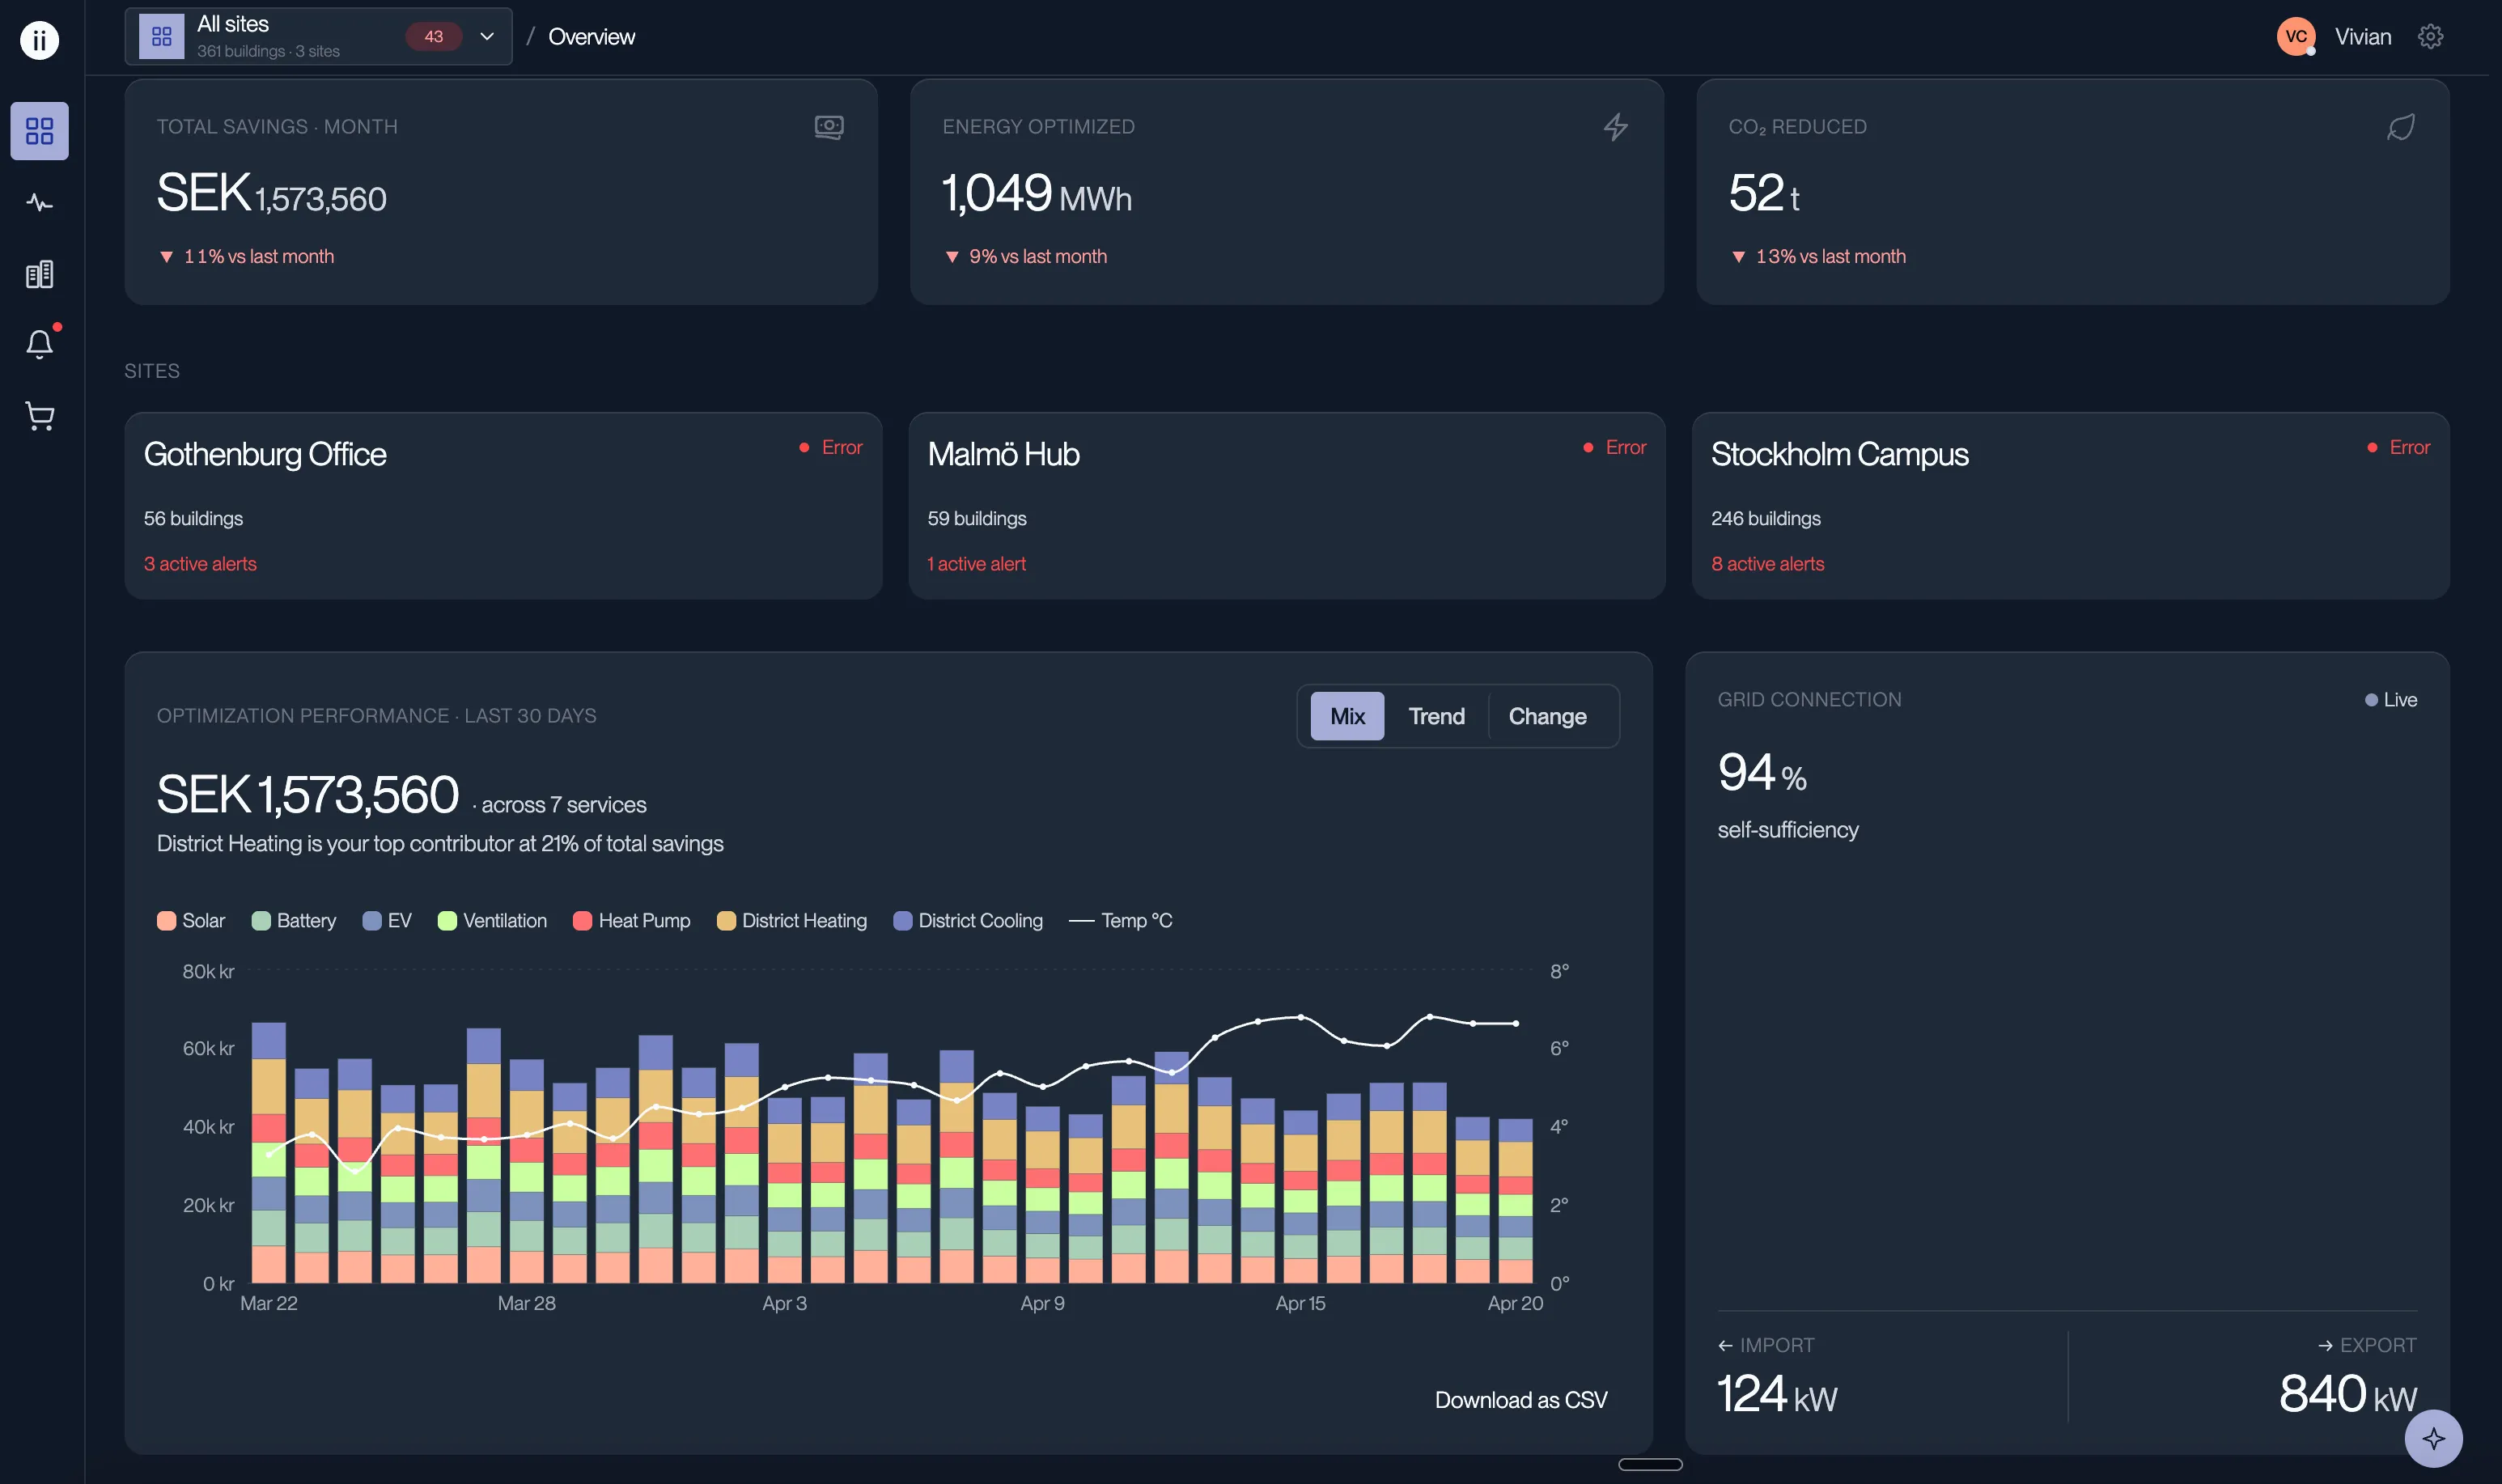Open the Stockholm Campus site card
The width and height of the screenshot is (2502, 1484).
tap(2071, 506)
